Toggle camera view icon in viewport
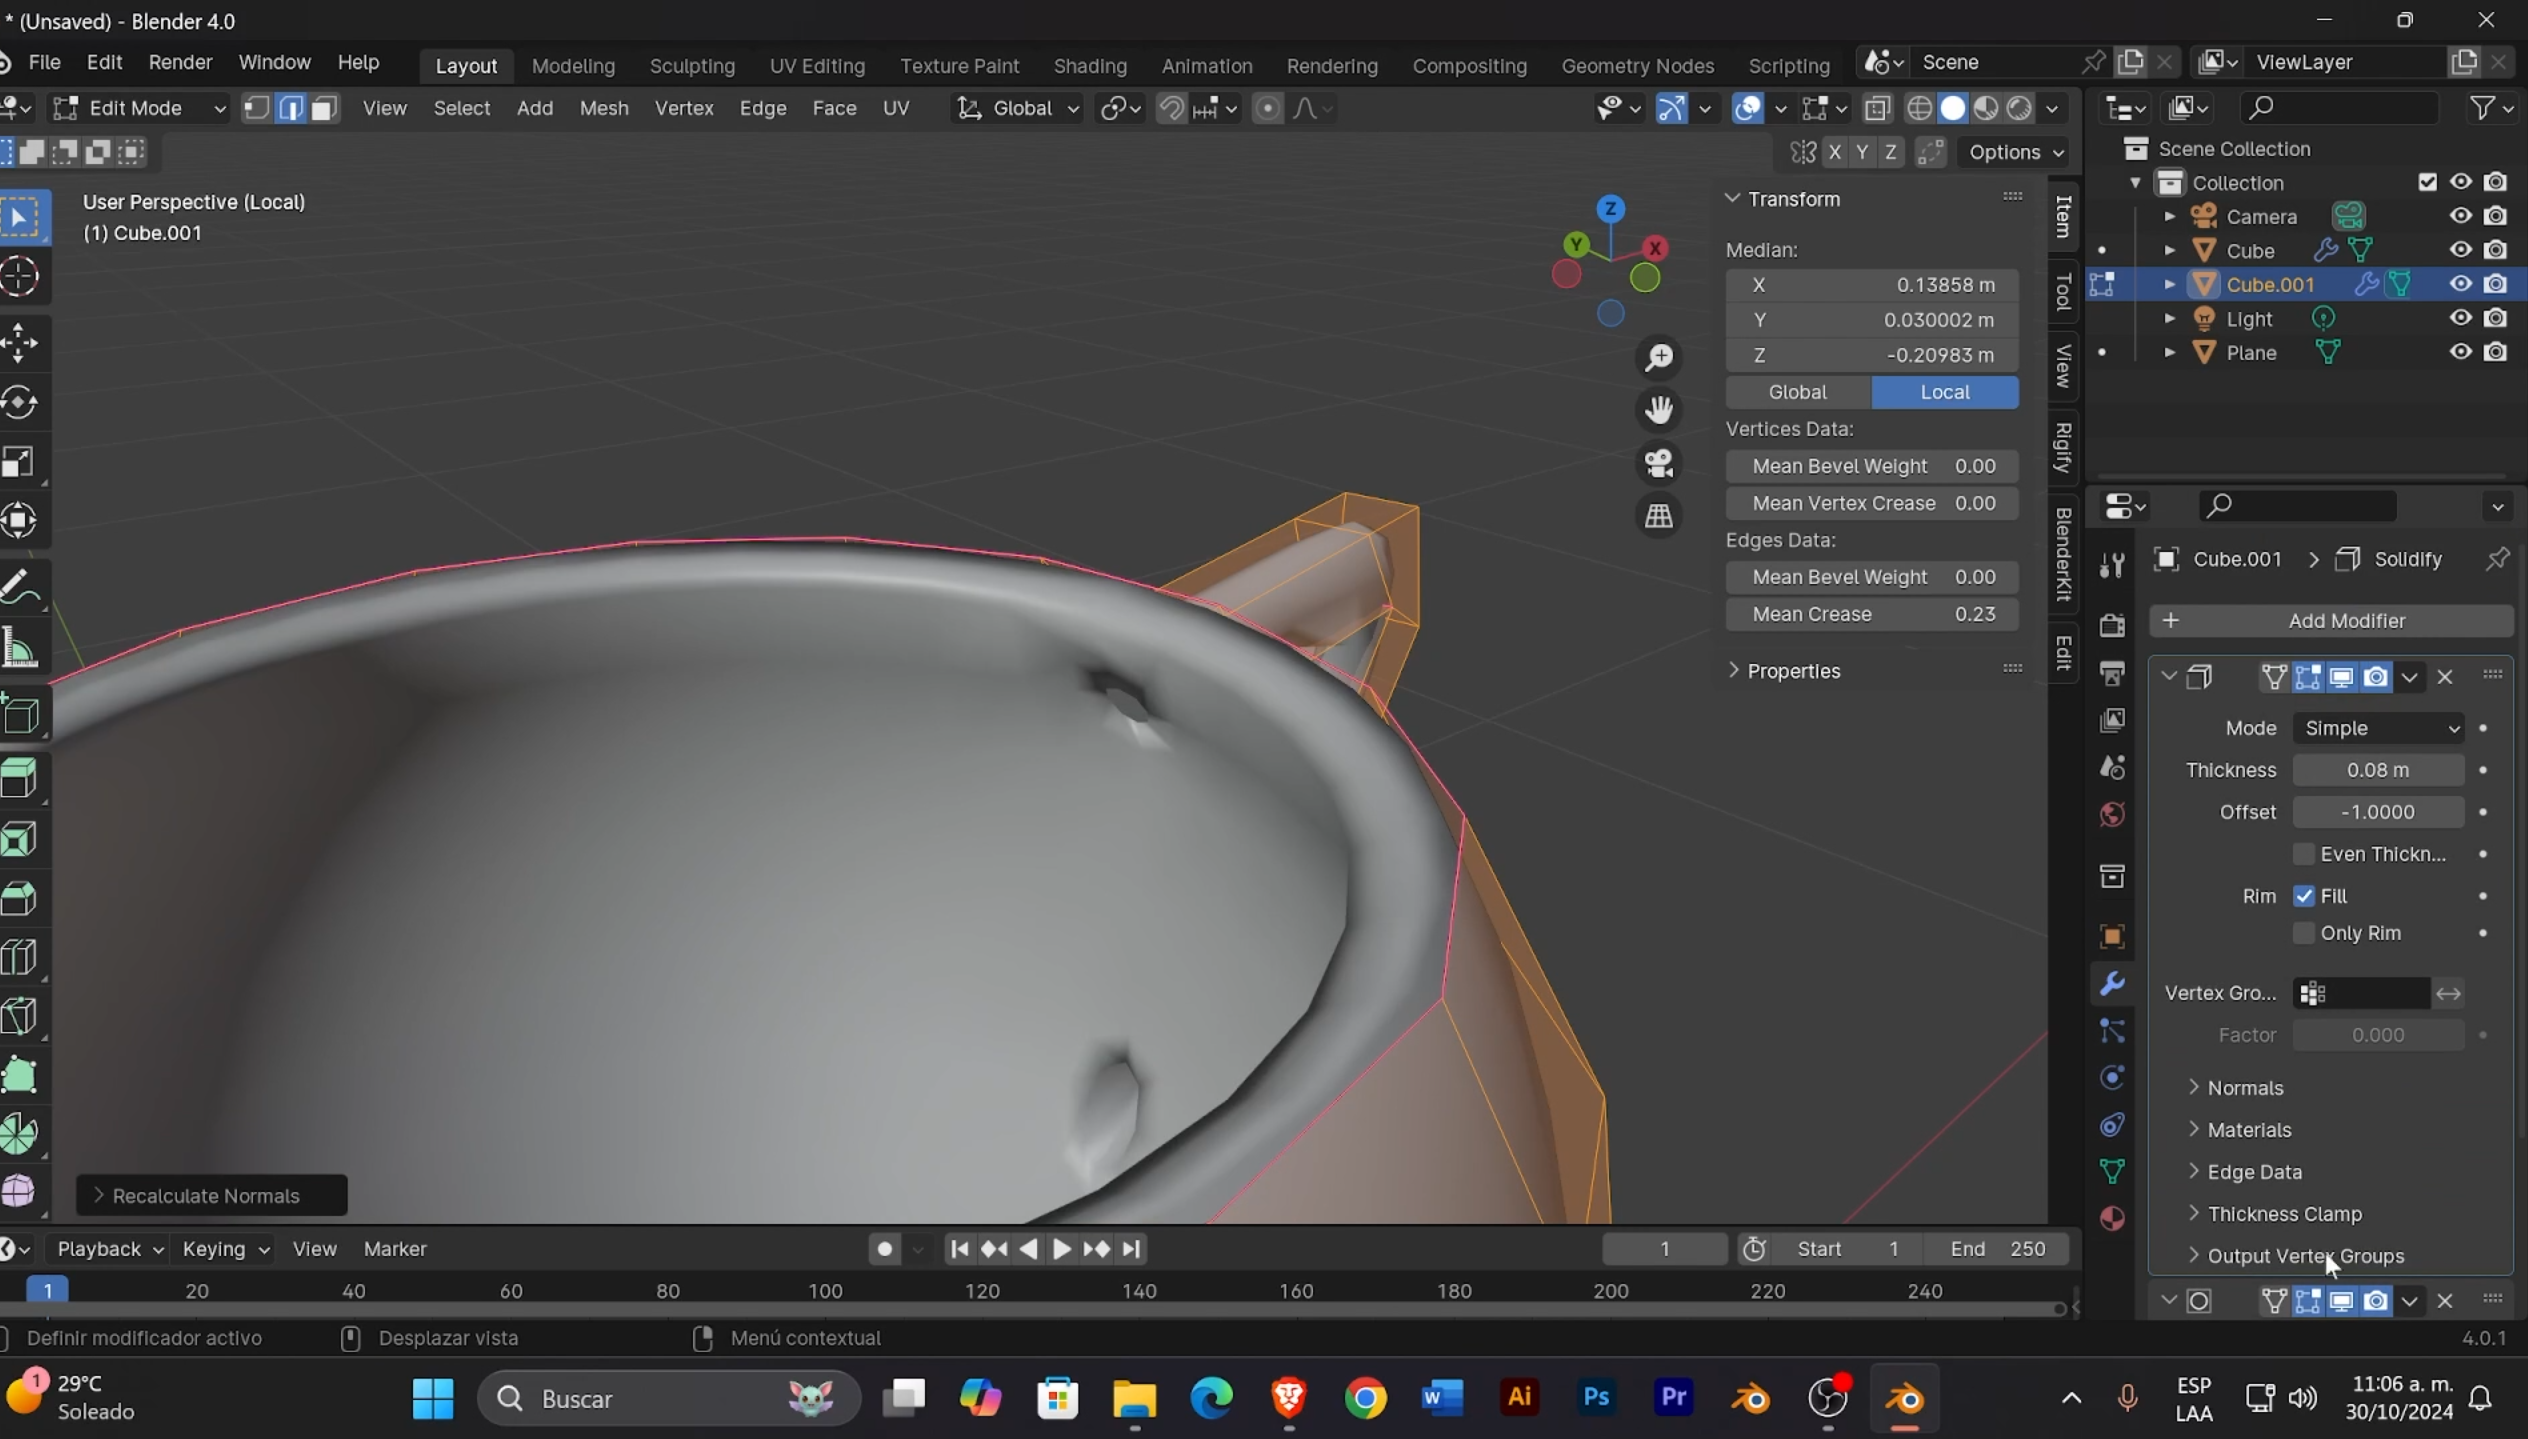2528x1439 pixels. (x=1659, y=463)
